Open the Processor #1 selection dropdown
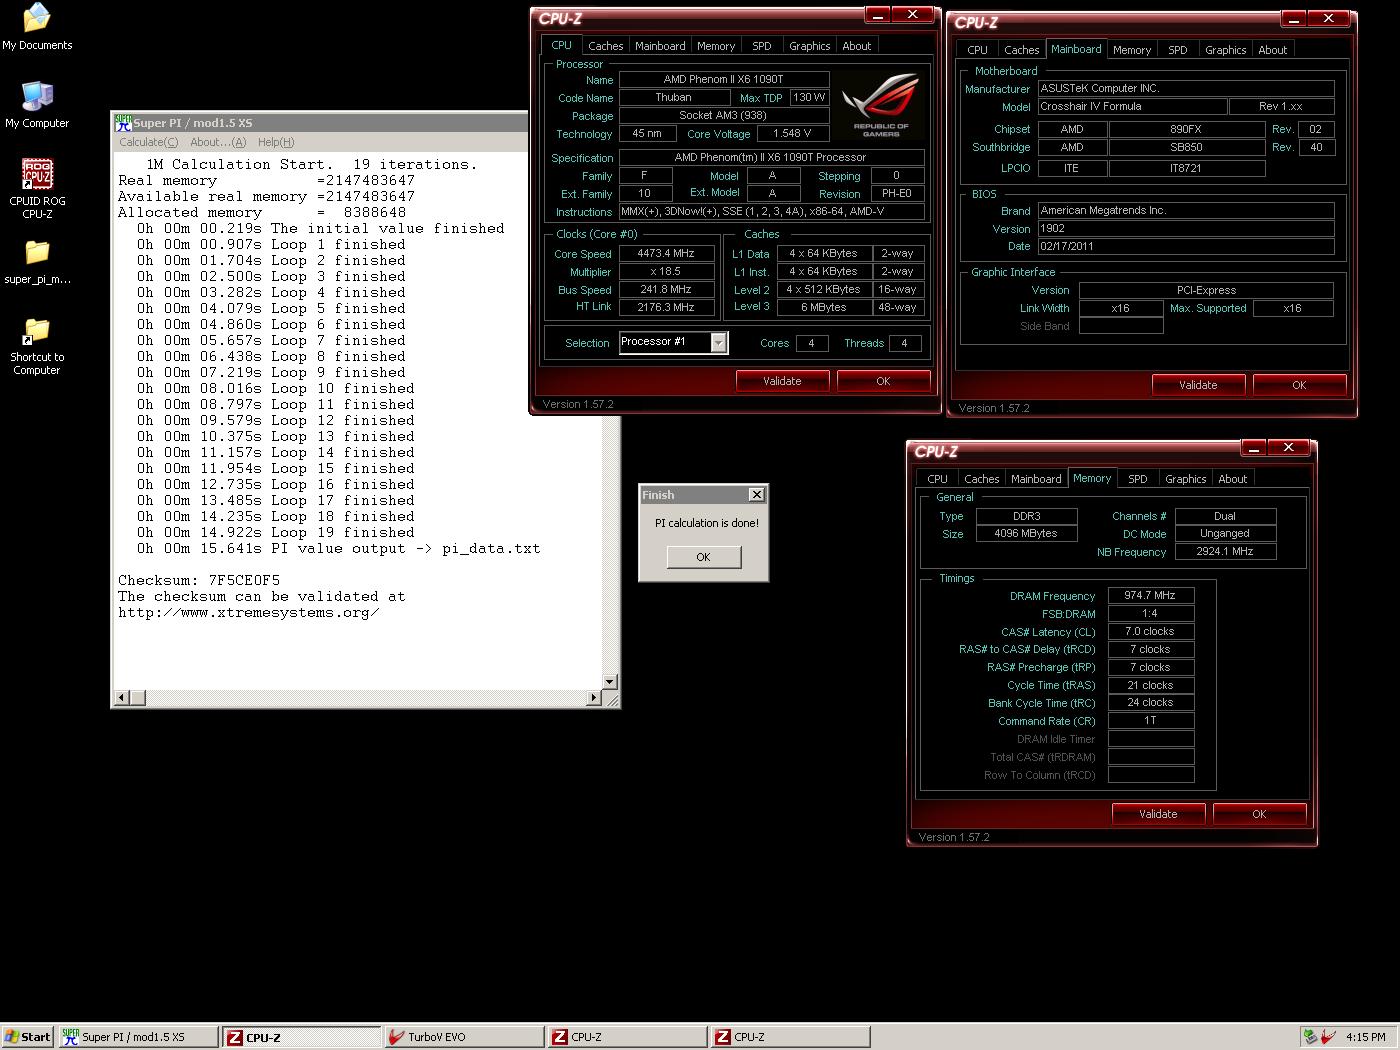Viewport: 1400px width, 1050px height. click(719, 343)
